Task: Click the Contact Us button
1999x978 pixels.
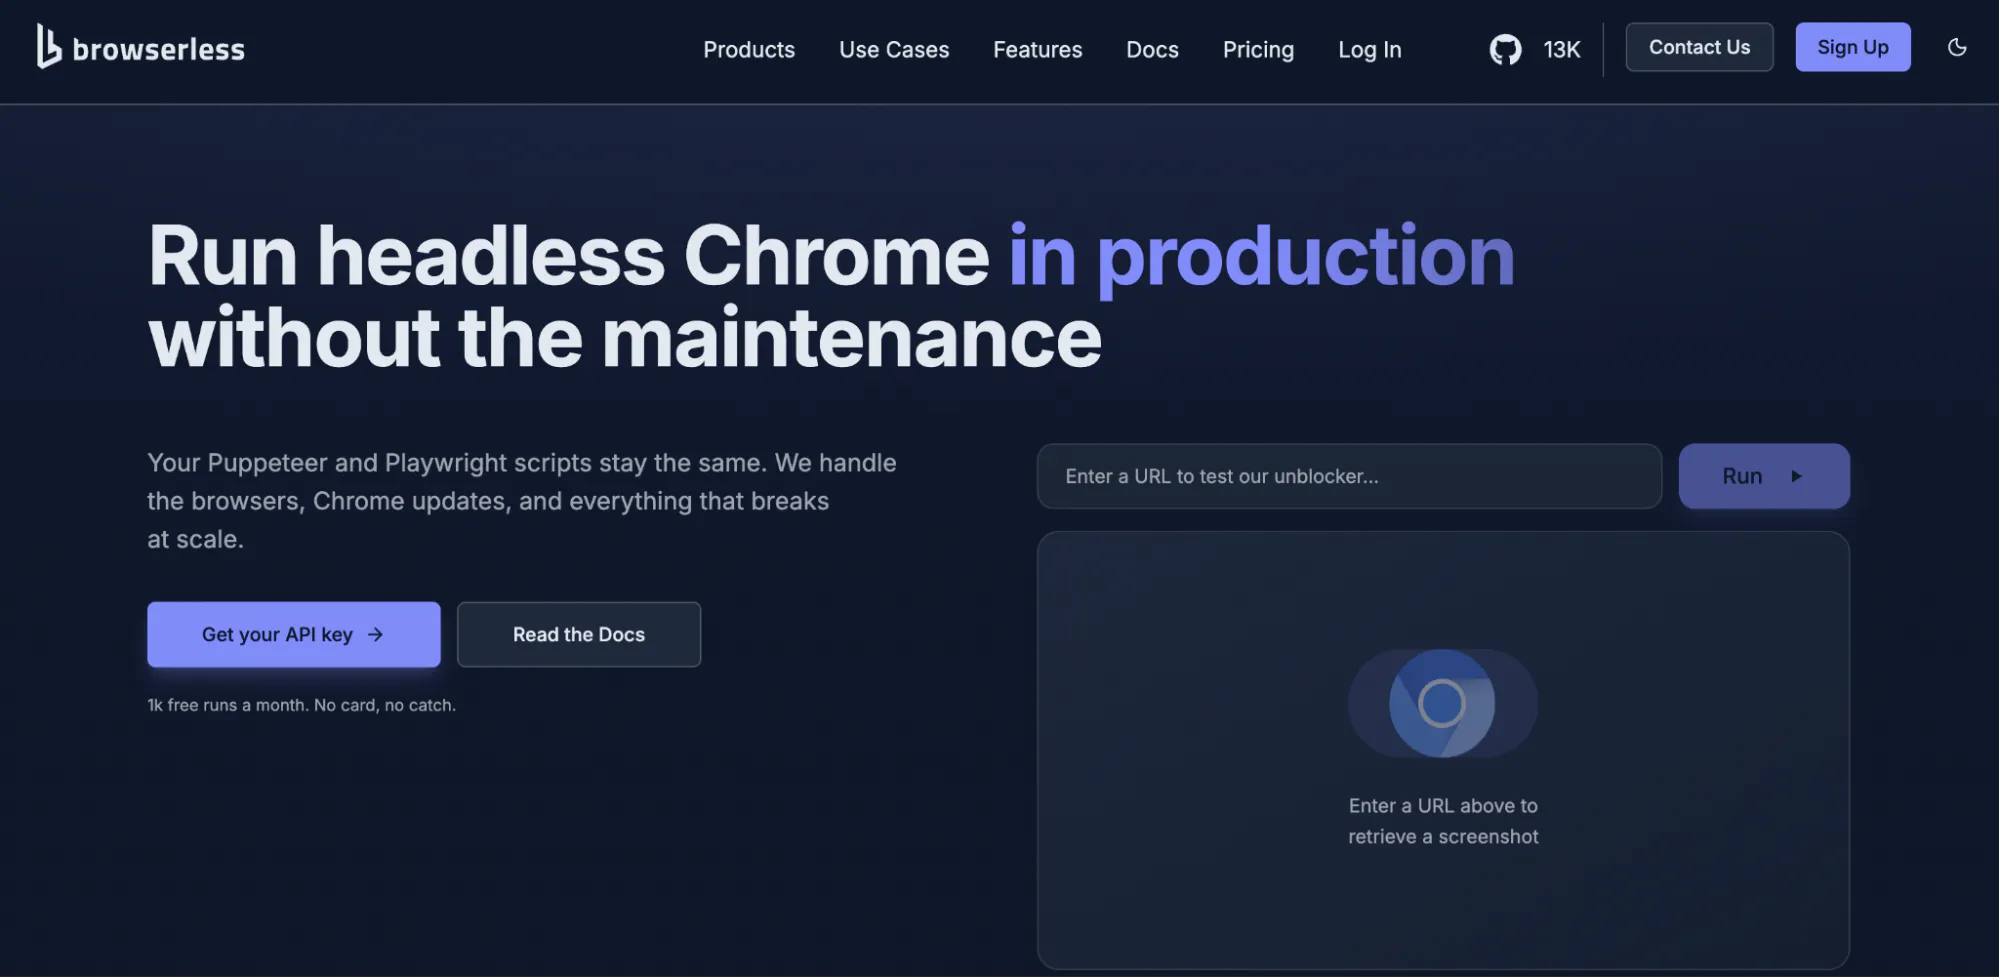Action: pos(1699,47)
